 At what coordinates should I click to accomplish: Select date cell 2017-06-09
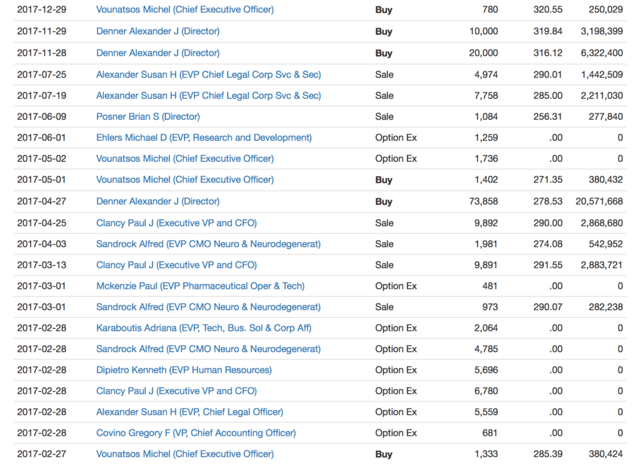(42, 116)
